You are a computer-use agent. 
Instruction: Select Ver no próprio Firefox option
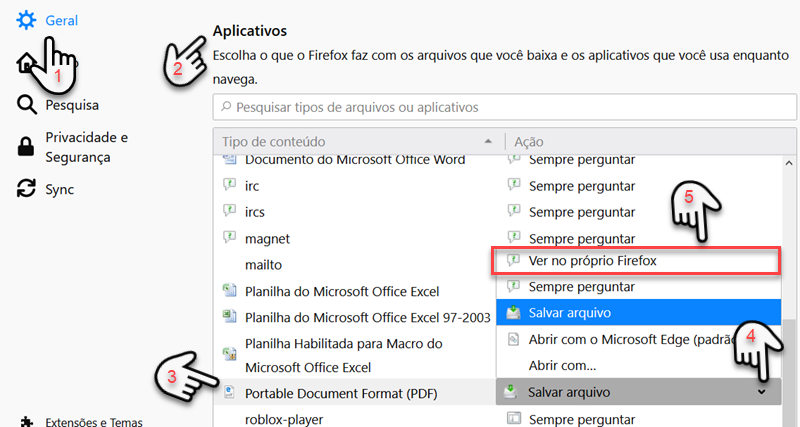tap(636, 261)
